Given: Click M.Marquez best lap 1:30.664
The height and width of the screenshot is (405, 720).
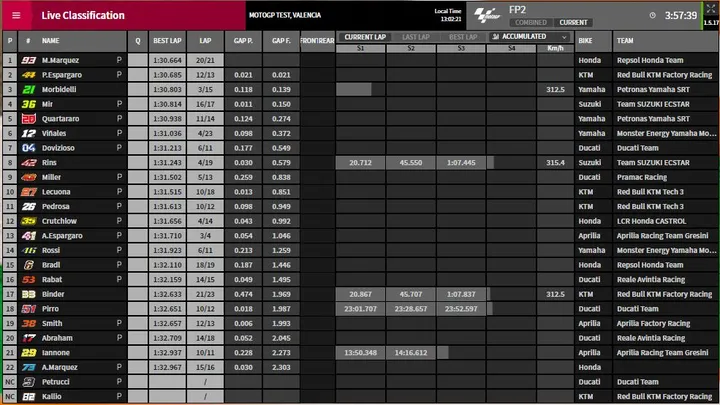Looking at the screenshot, I should pyautogui.click(x=167, y=60).
